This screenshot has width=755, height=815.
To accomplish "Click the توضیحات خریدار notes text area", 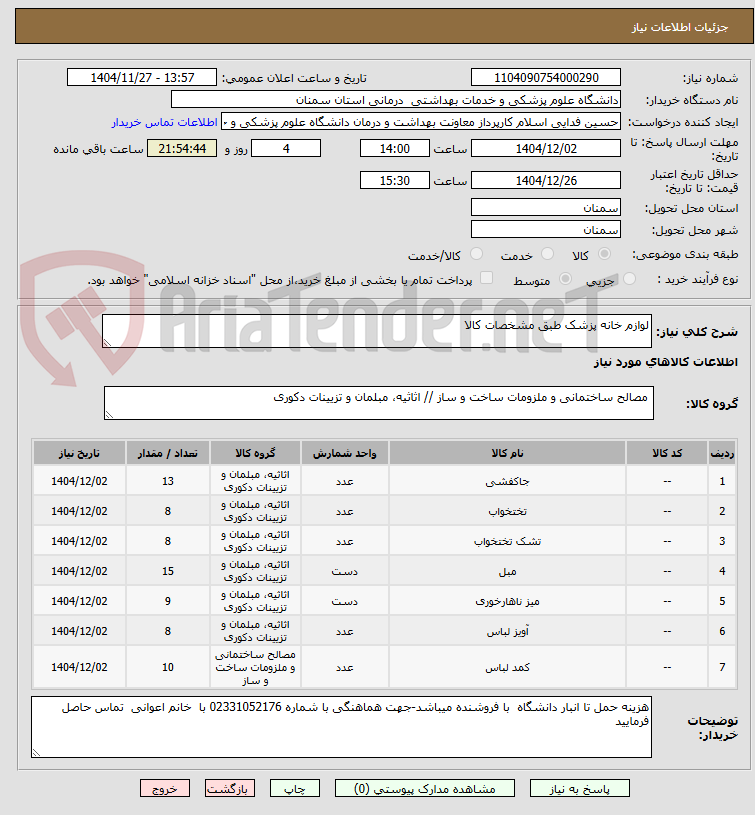I will point(341,727).
